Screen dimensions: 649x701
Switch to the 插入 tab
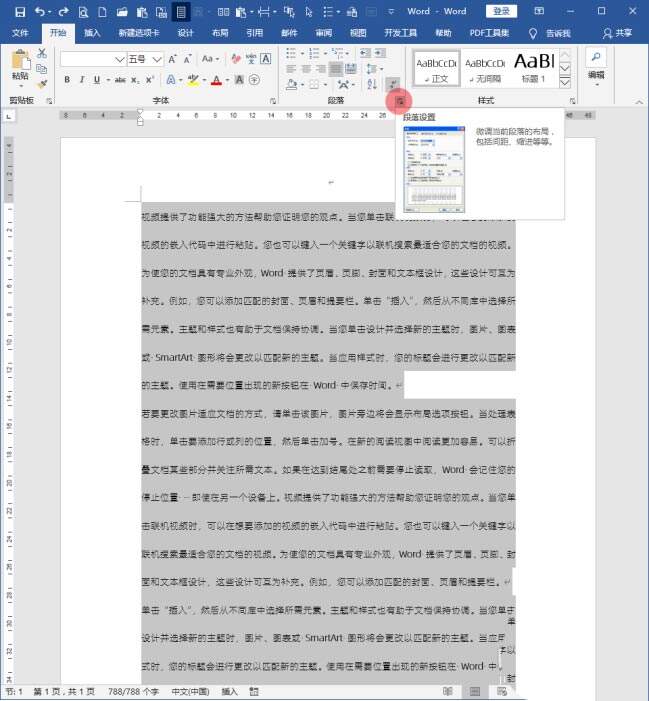pyautogui.click(x=92, y=33)
